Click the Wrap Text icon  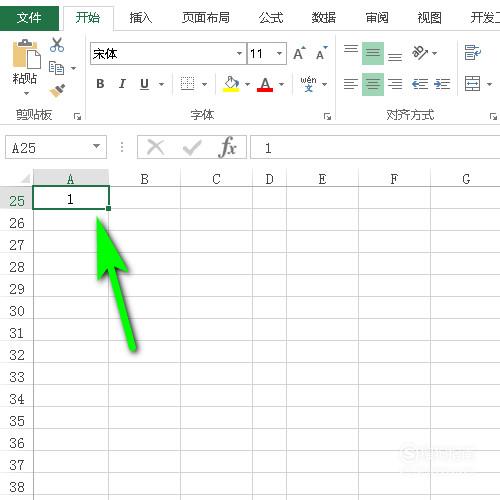pos(473,53)
